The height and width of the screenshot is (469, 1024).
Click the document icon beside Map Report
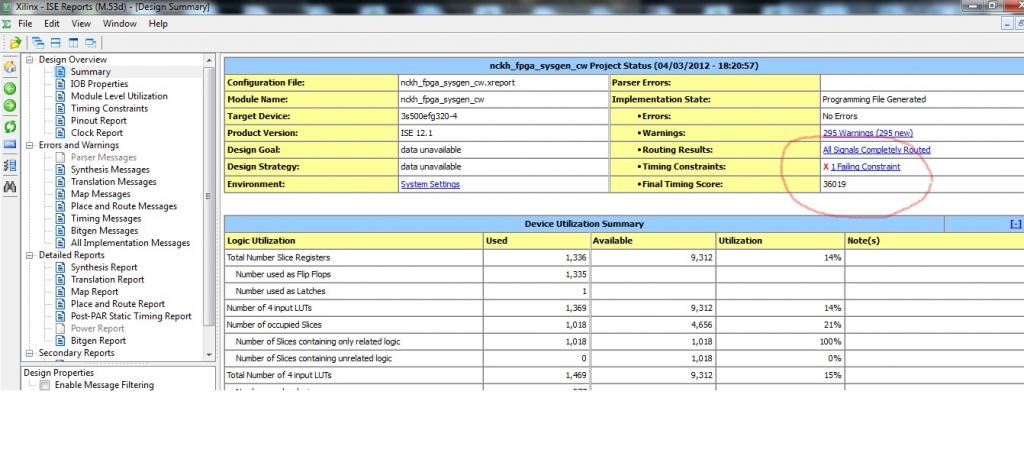[61, 291]
